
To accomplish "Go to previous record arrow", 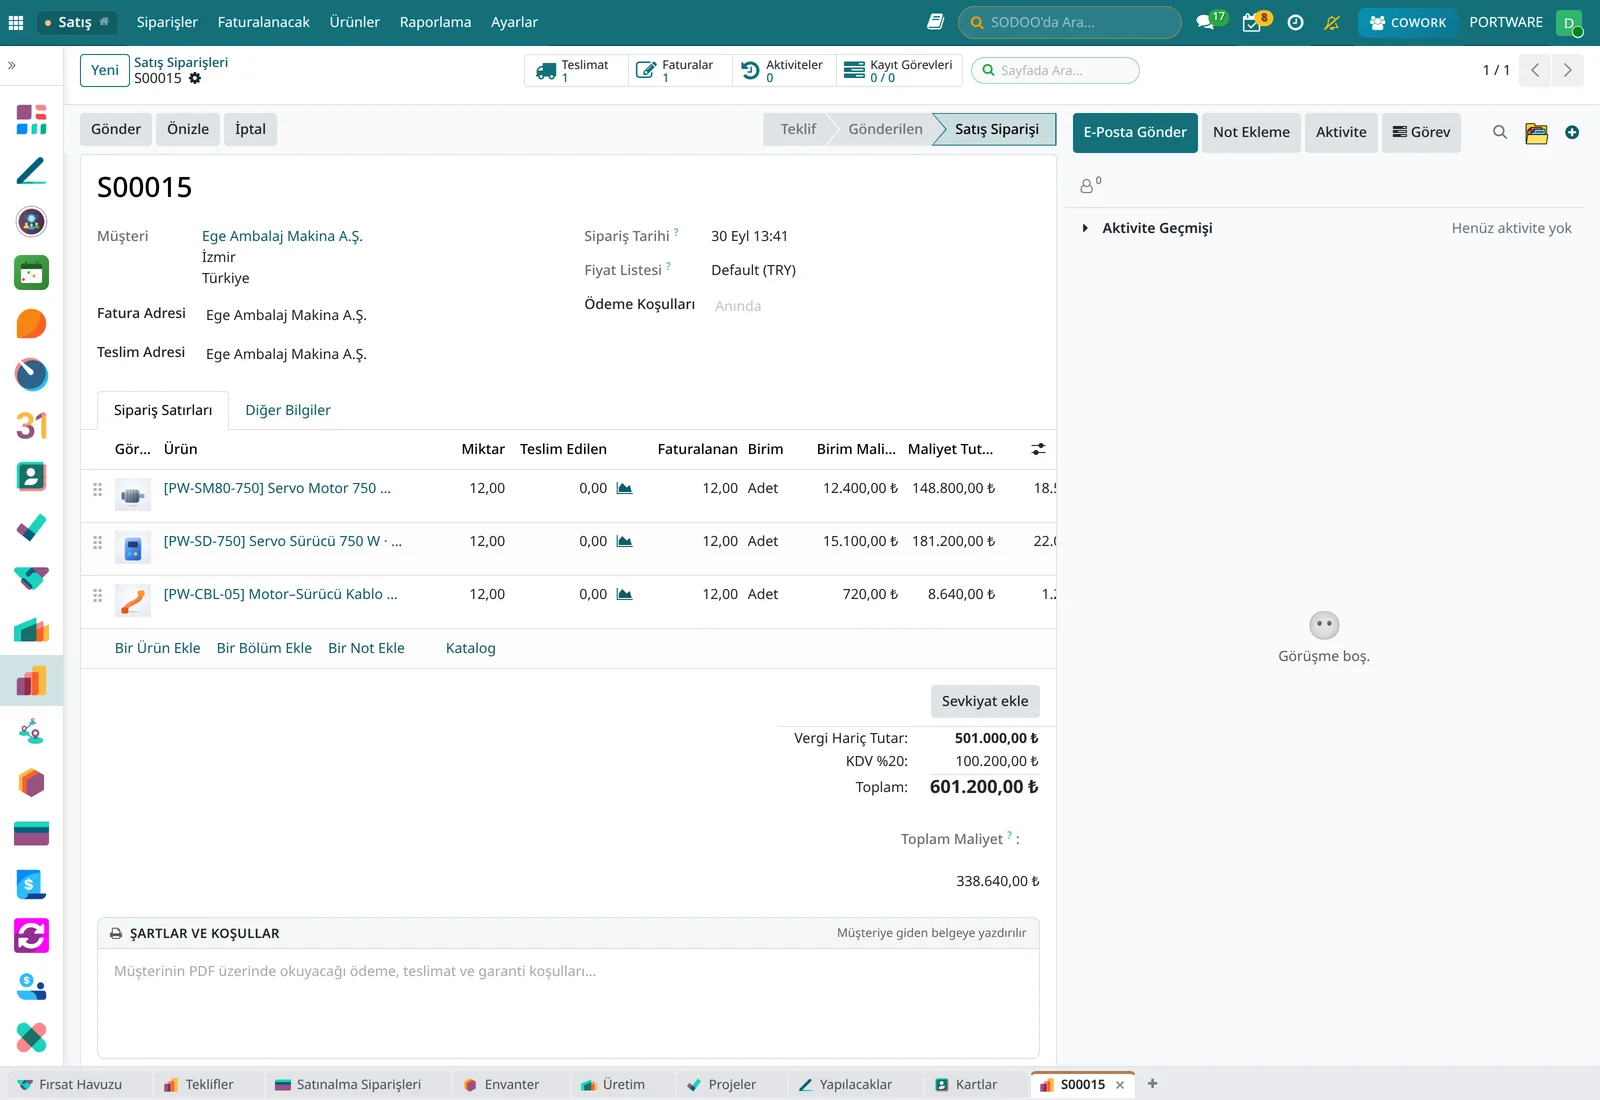I will (1535, 70).
